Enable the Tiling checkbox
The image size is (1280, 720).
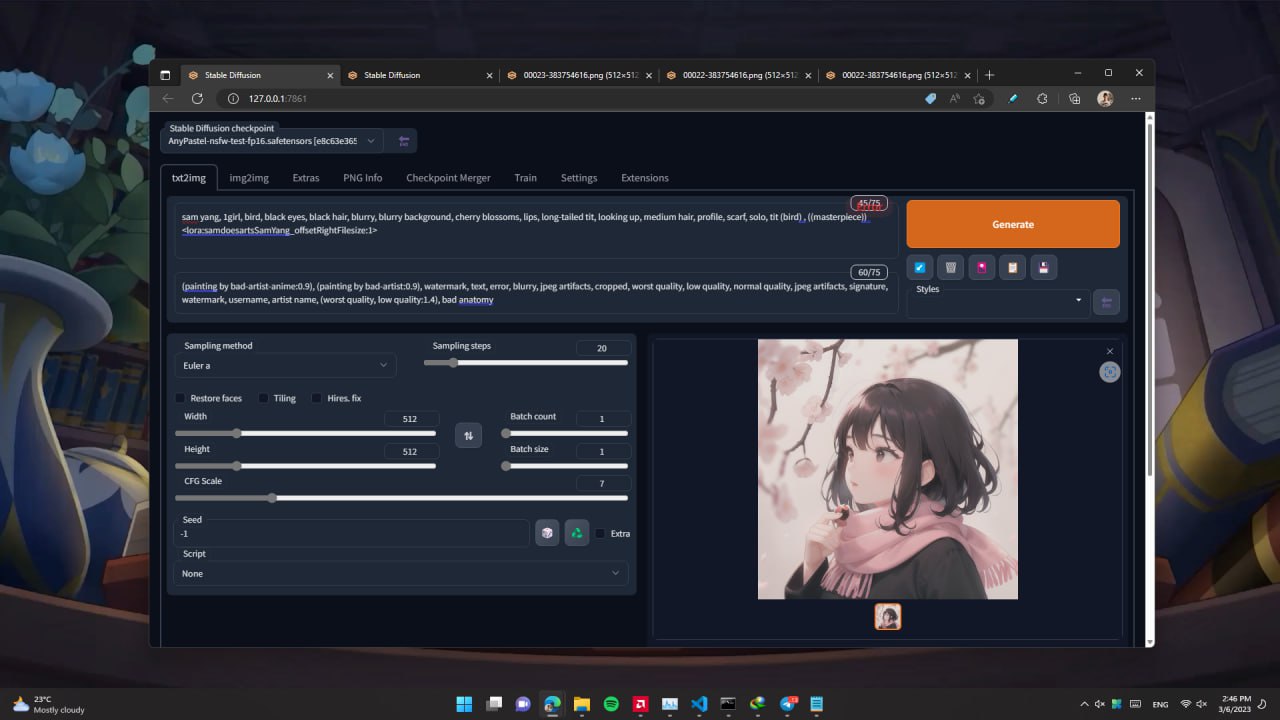tap(264, 398)
